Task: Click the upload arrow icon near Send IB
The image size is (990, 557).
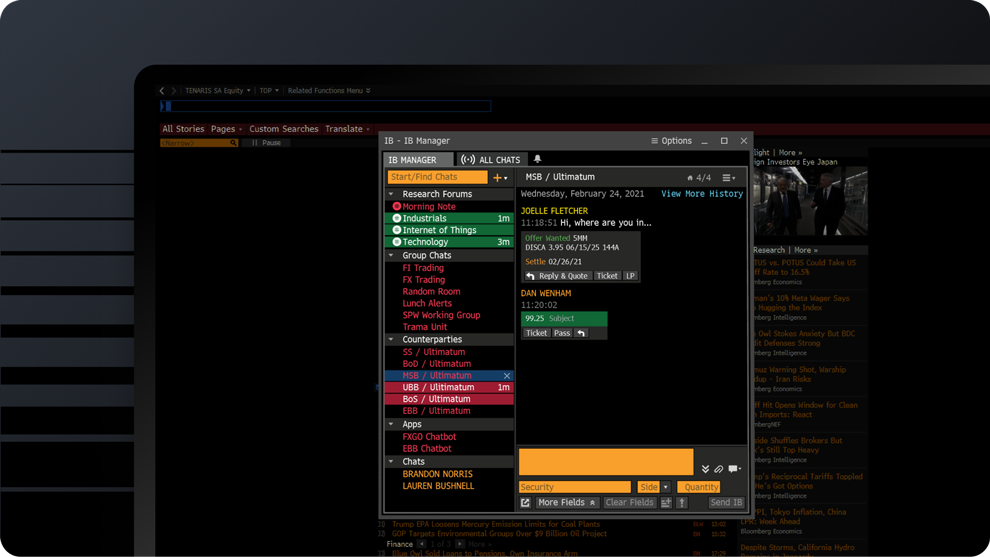Action: pos(682,503)
